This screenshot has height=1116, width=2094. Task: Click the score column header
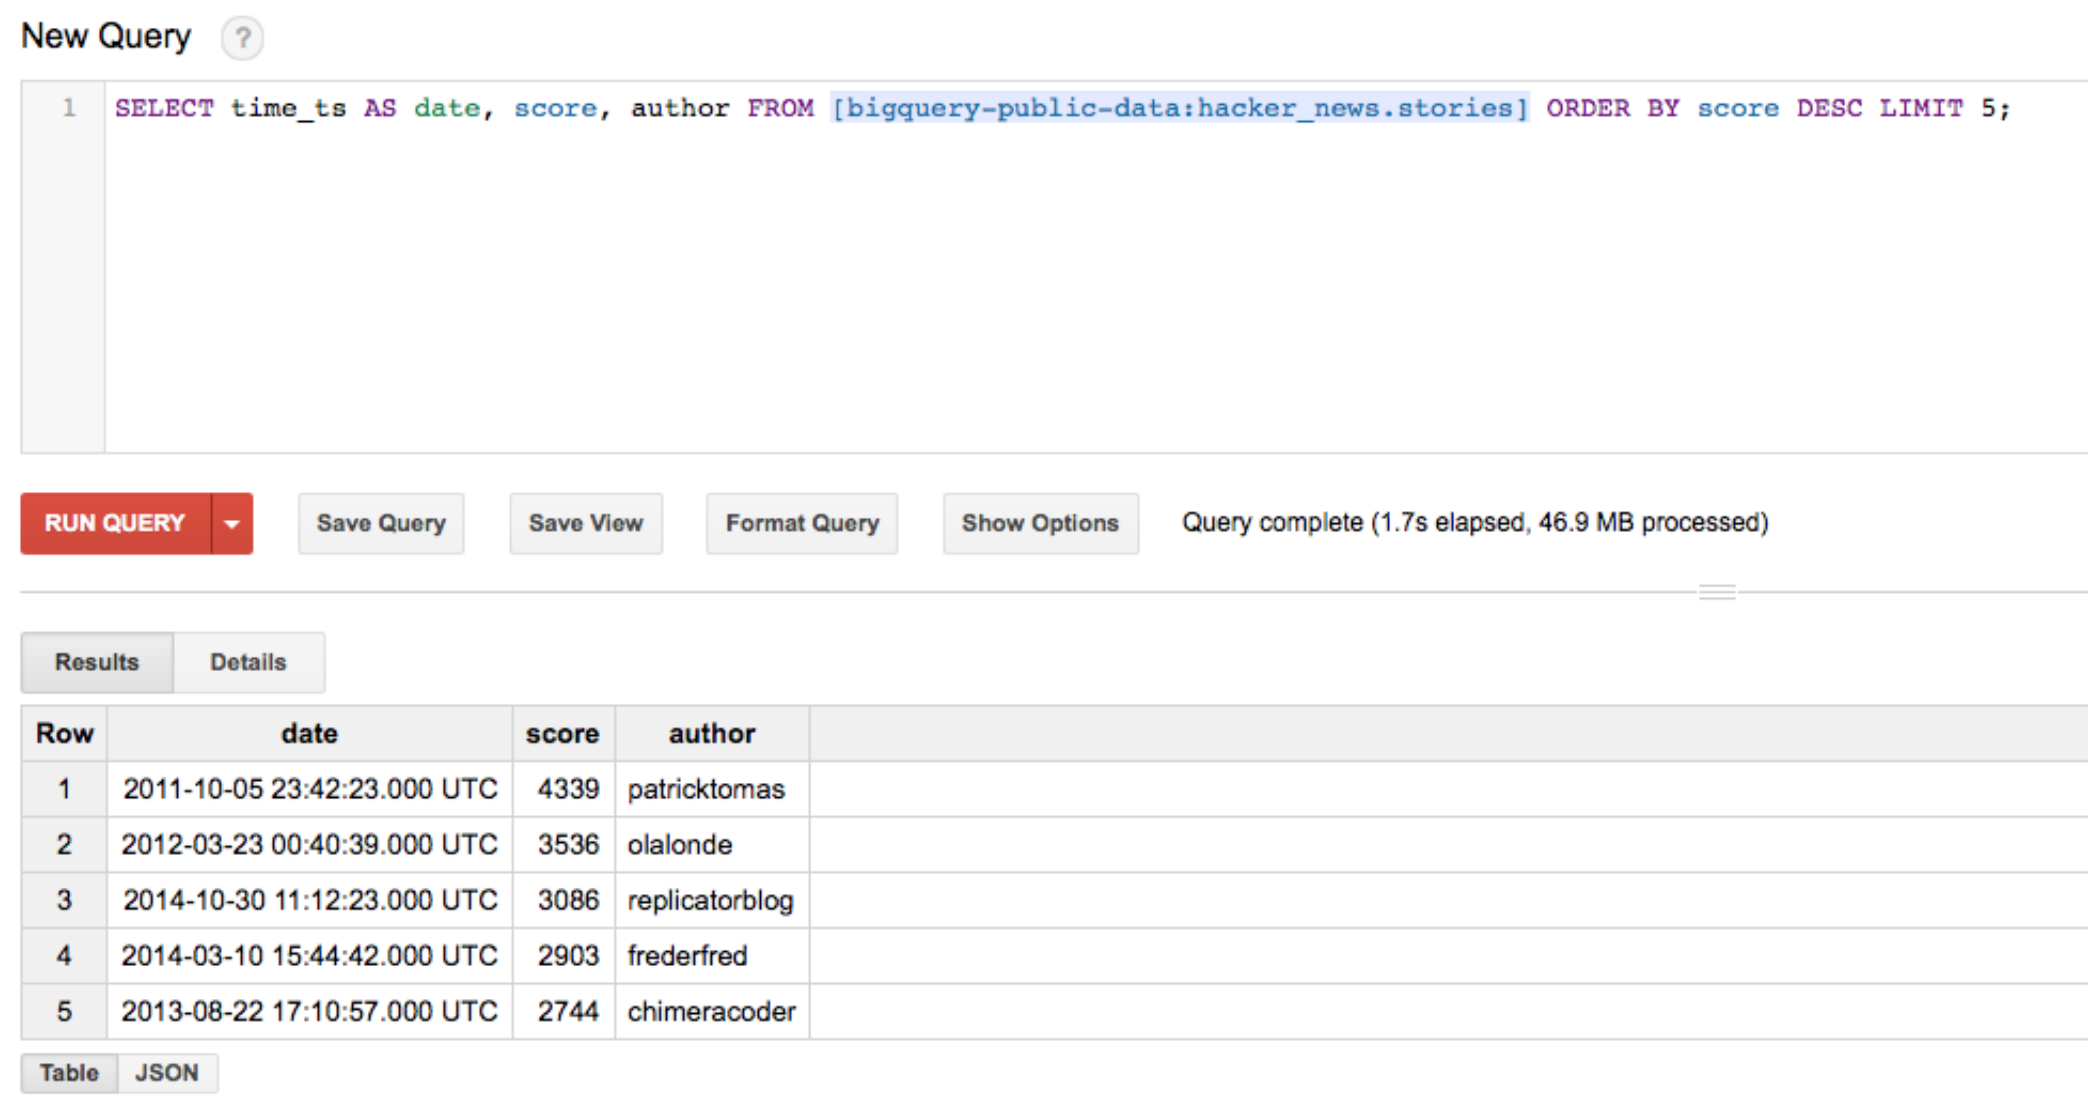pyautogui.click(x=562, y=733)
